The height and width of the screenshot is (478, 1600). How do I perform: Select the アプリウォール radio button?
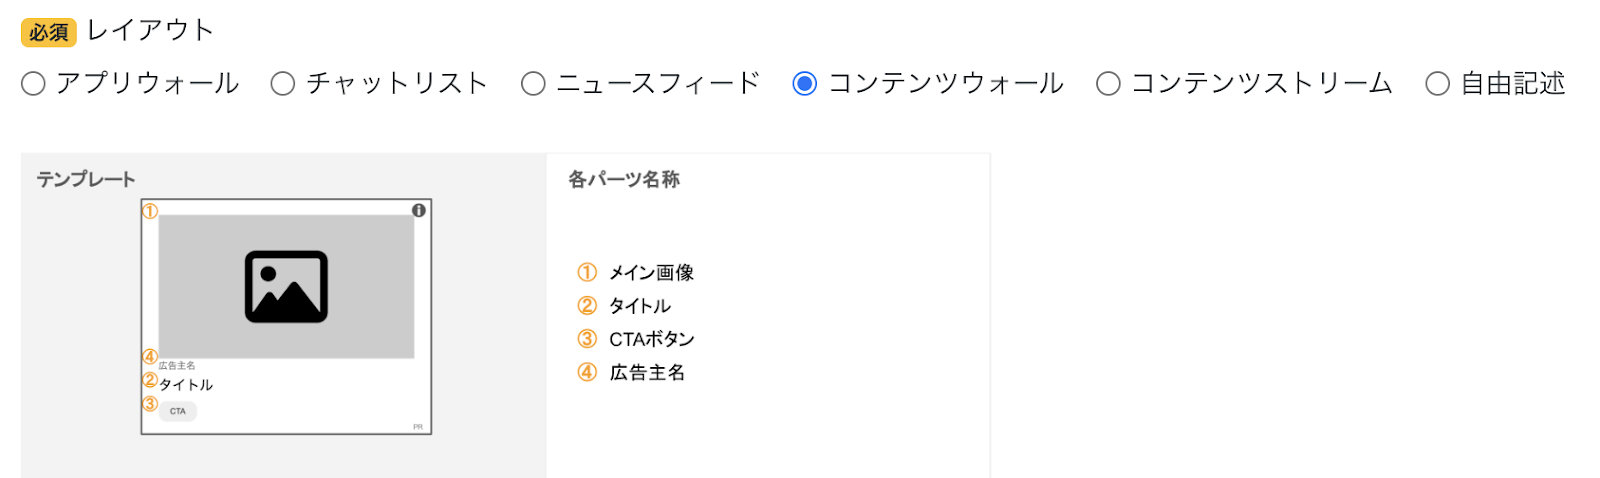tap(33, 84)
